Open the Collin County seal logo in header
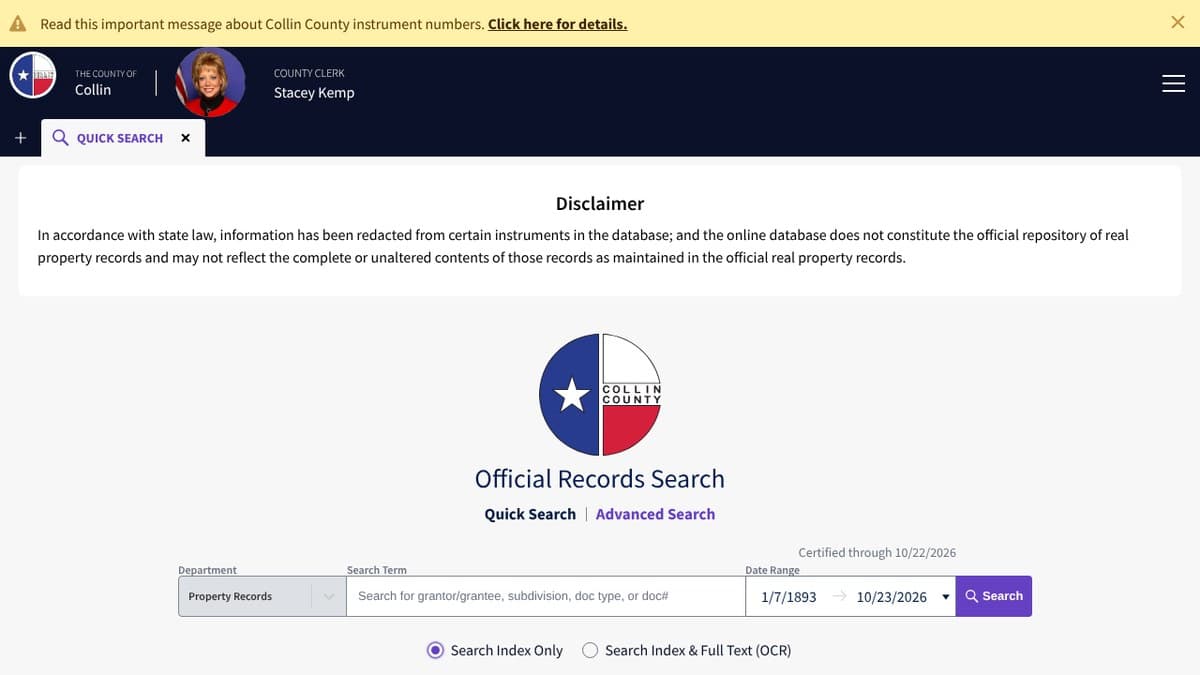This screenshot has width=1200, height=675. pyautogui.click(x=32, y=75)
